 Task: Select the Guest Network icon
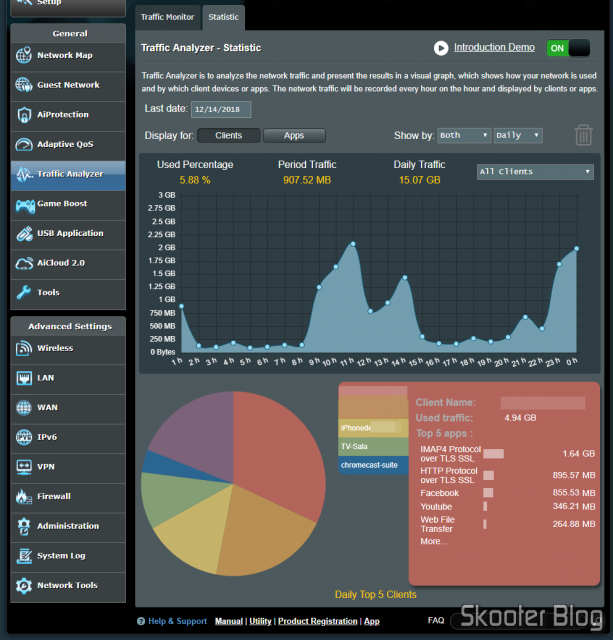(x=24, y=85)
